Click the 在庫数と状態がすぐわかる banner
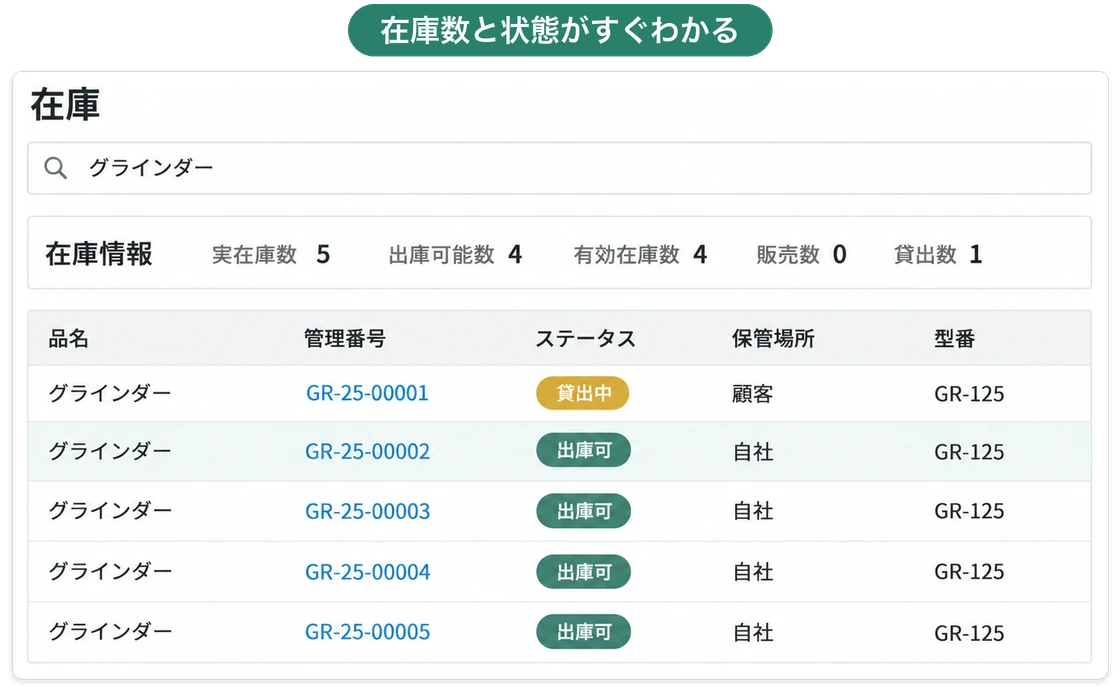Screen dimensions: 1120x694 [560, 30]
